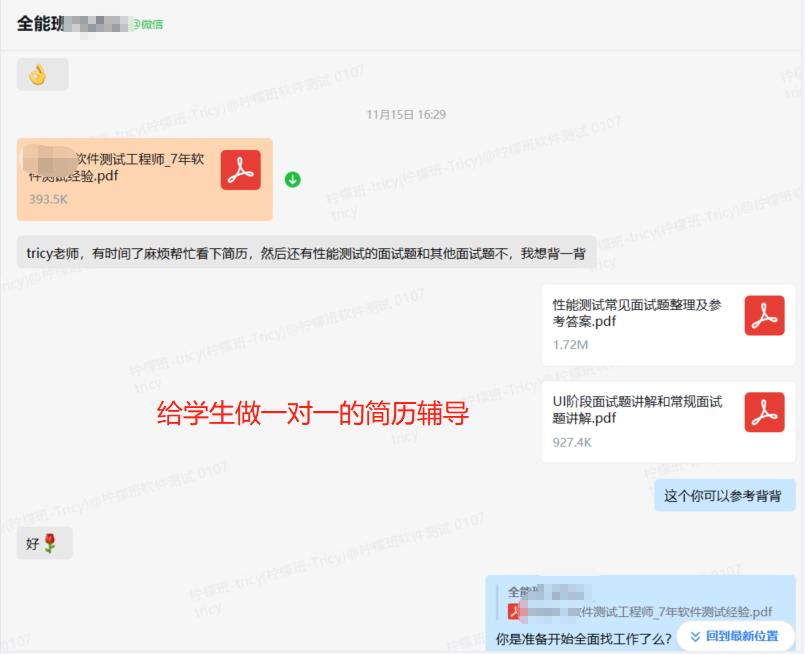
Task: Click the 好 rose emoji reply message
Action: (45, 544)
